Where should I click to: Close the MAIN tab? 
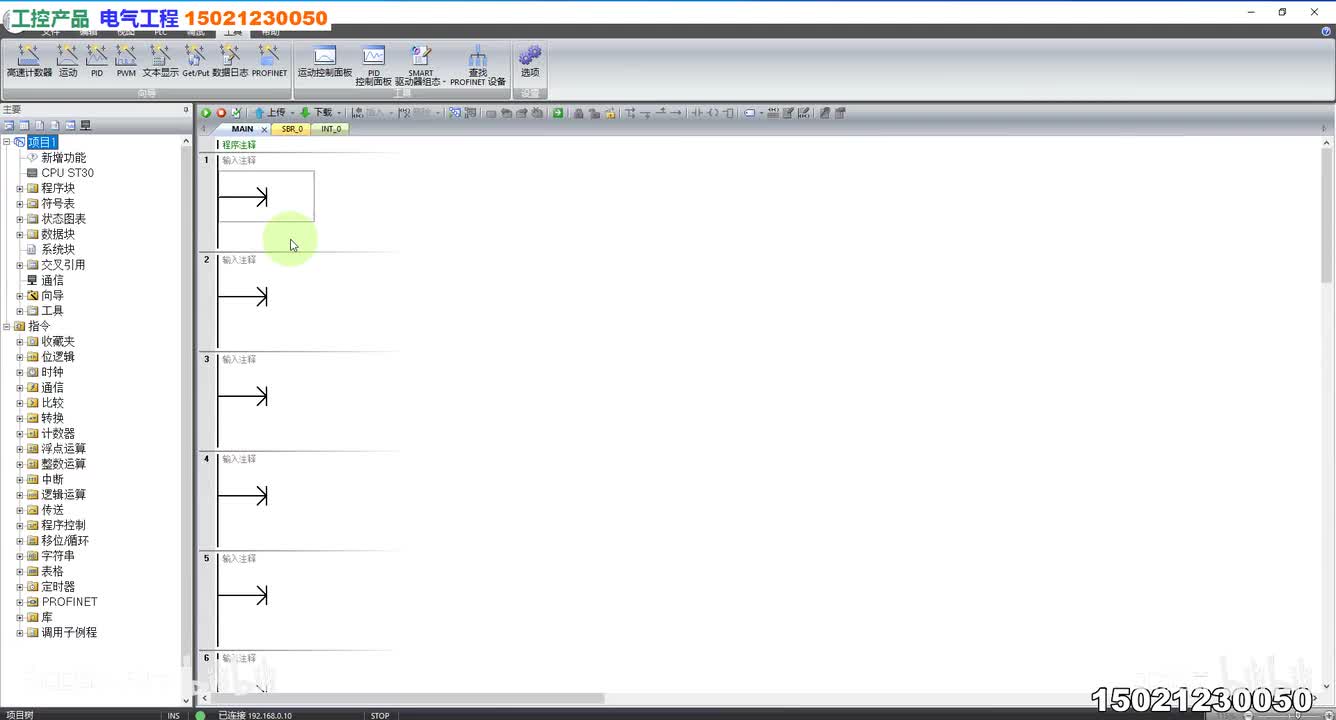265,129
